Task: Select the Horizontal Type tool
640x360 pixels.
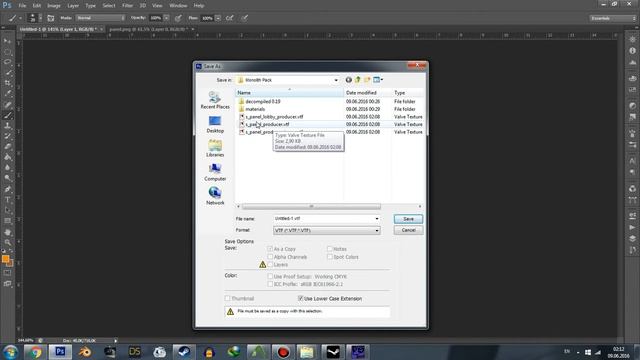Action: pos(7,200)
